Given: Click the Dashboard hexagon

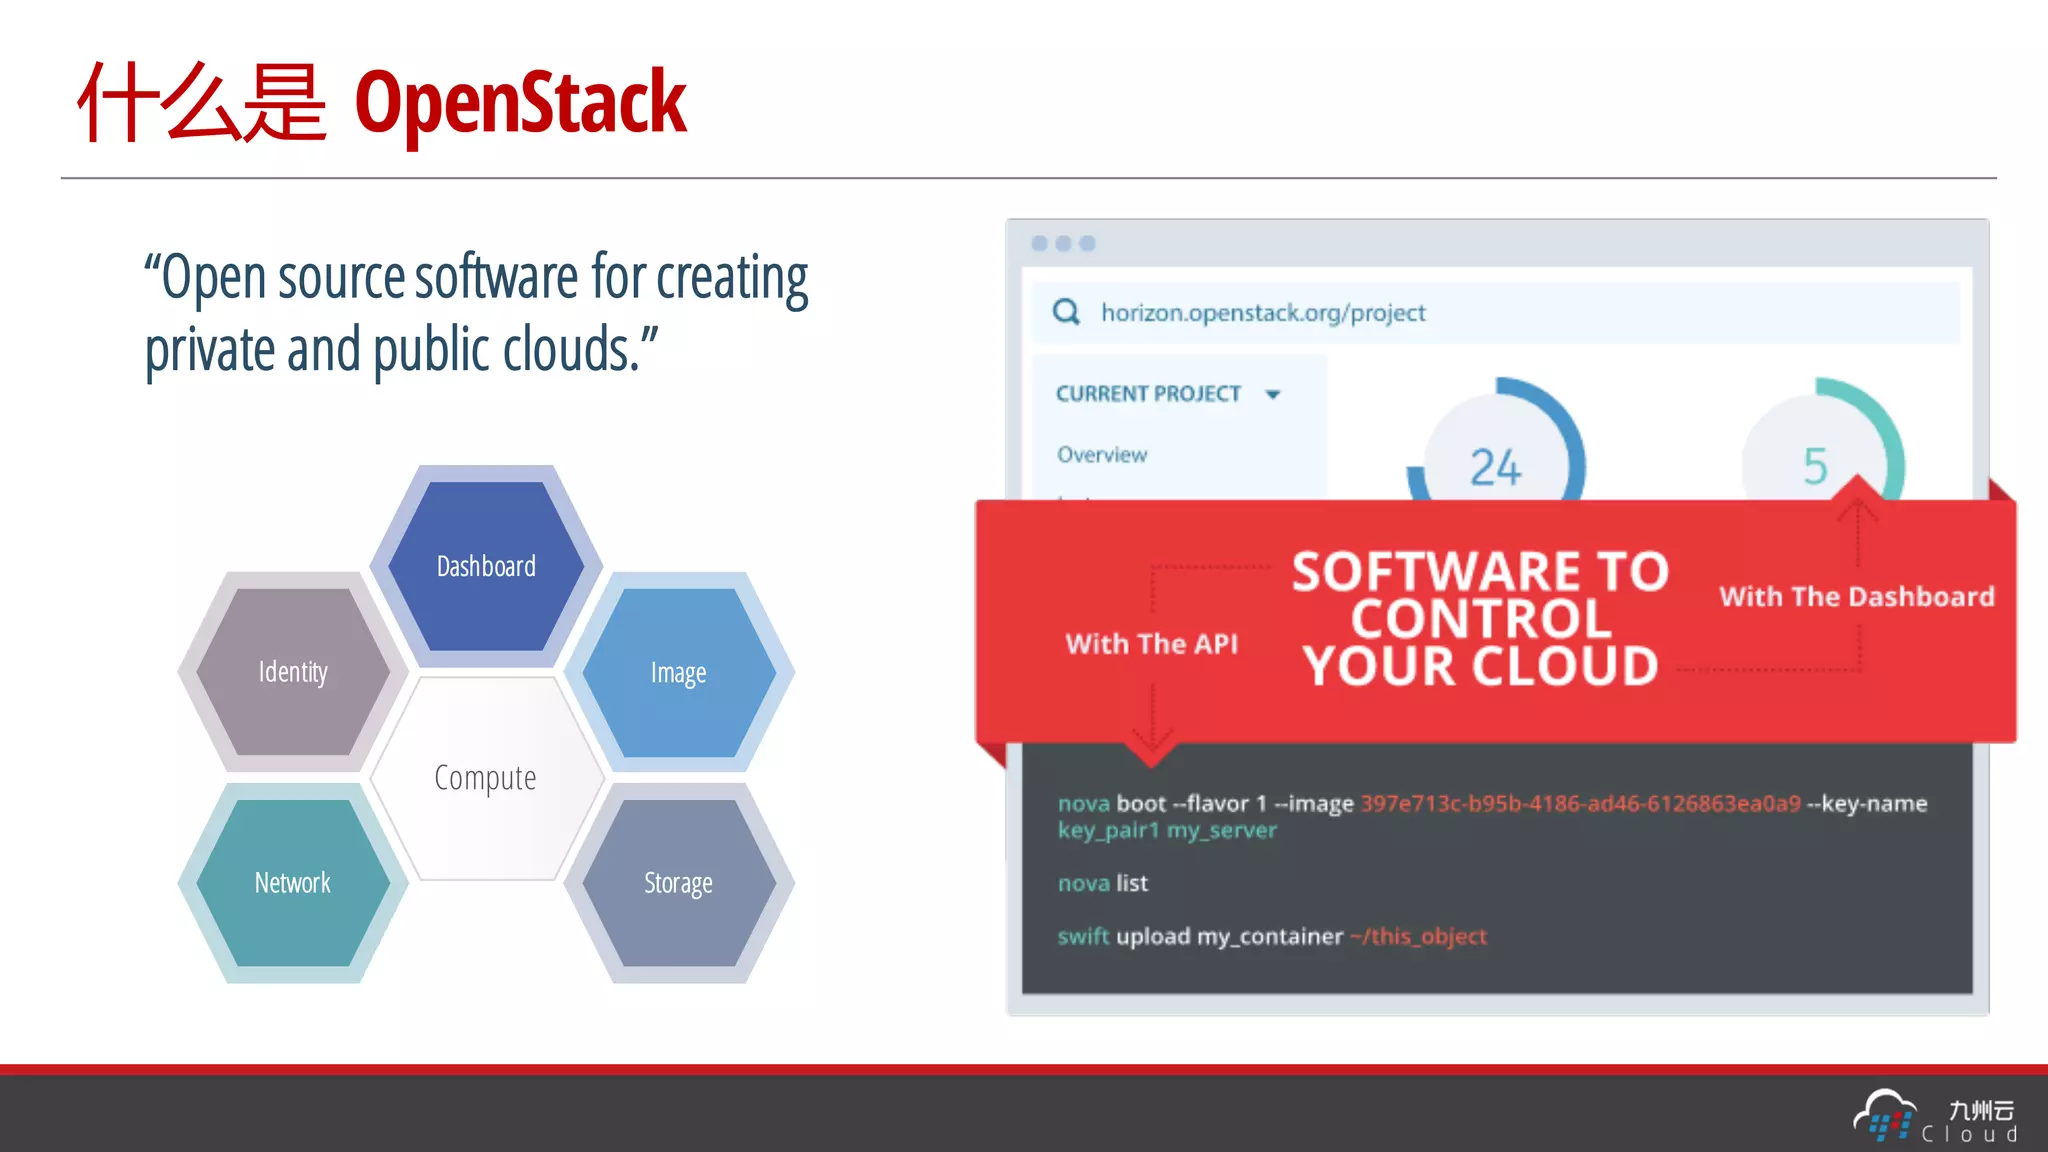Looking at the screenshot, I should [x=486, y=566].
